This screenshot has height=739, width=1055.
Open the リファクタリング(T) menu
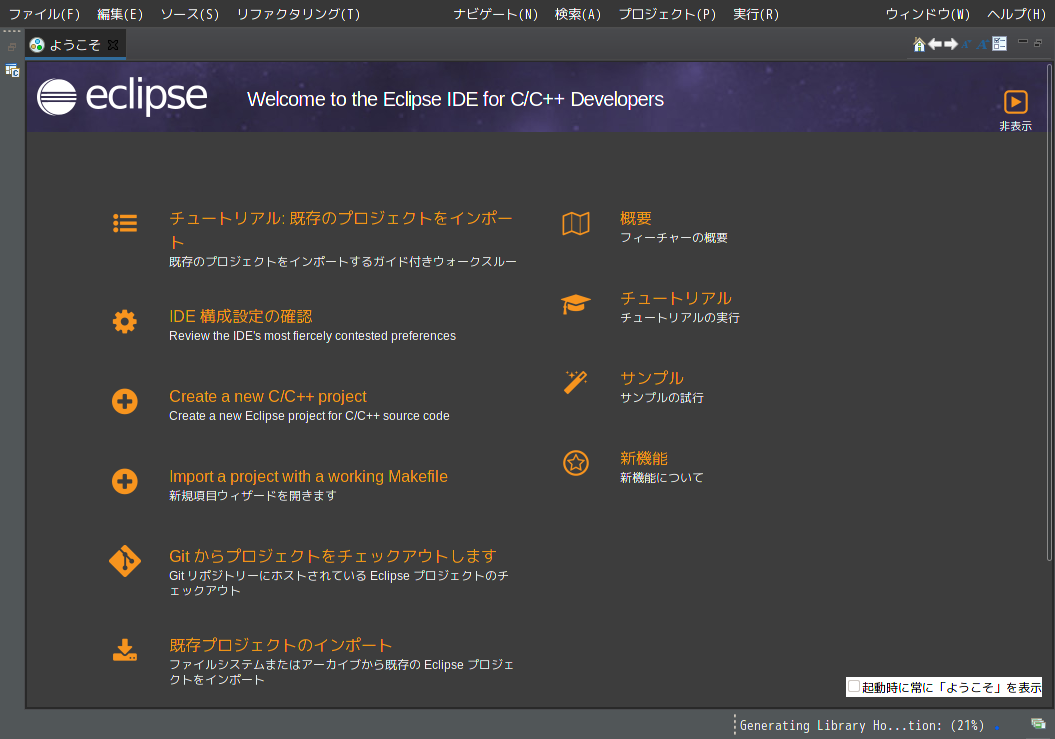(x=299, y=14)
